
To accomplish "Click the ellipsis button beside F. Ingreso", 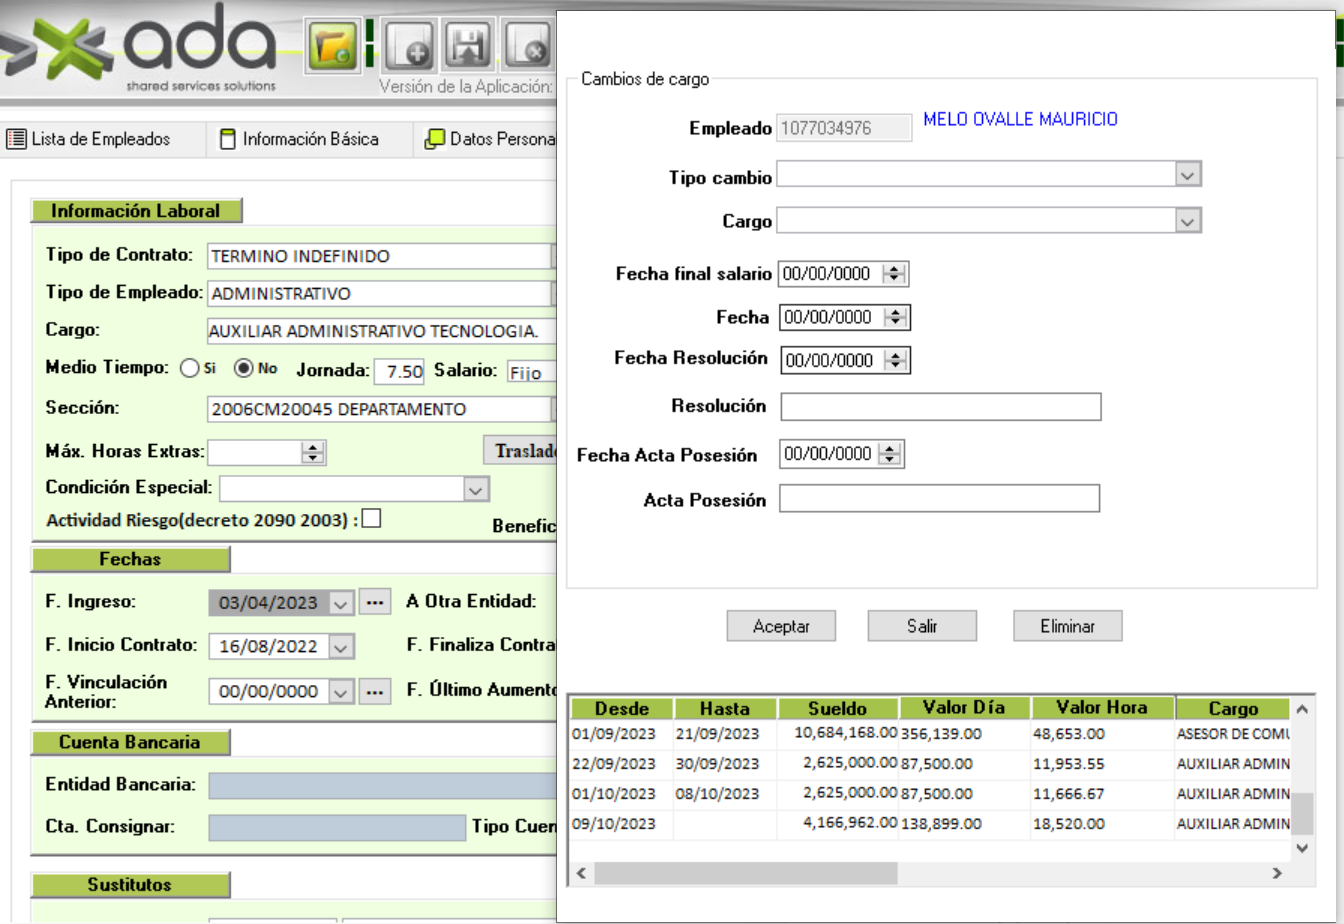I will 374,602.
